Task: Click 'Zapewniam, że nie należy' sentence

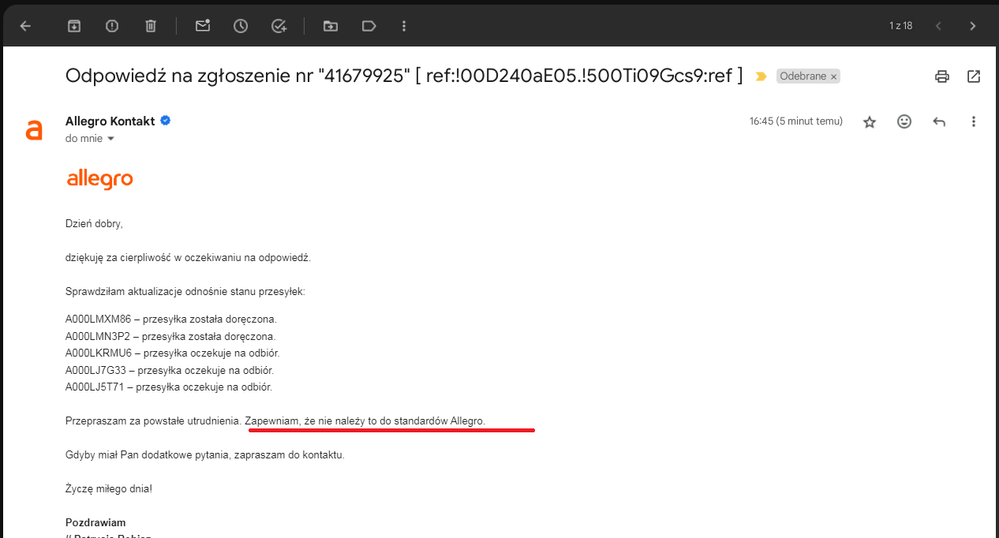Action: coord(364,421)
